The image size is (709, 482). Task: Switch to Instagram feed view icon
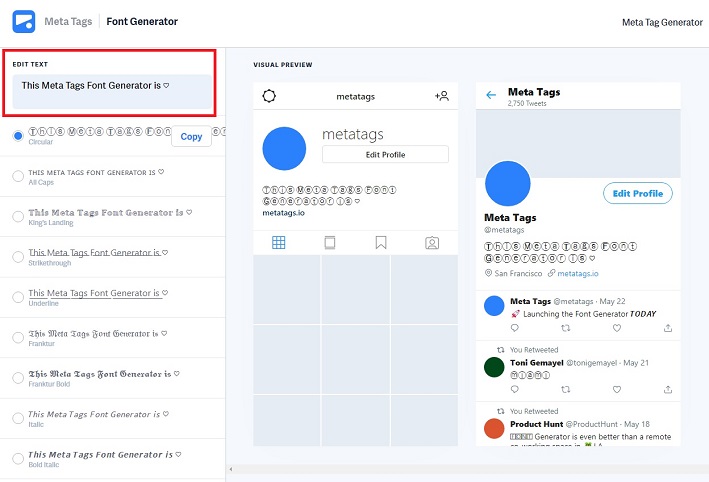pos(330,243)
